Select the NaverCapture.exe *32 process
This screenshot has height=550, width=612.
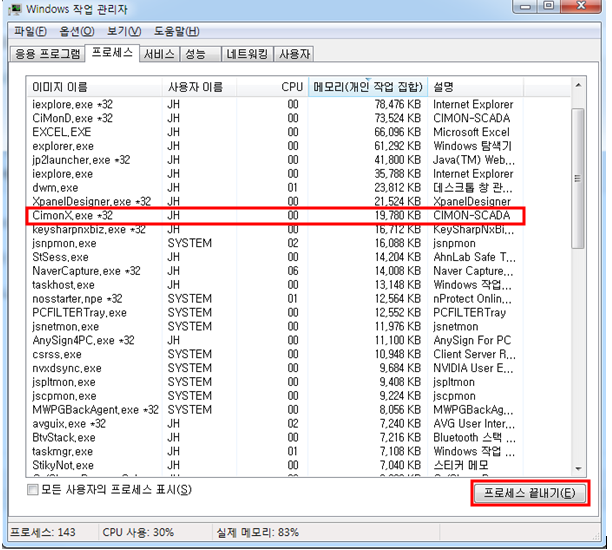click(x=275, y=271)
